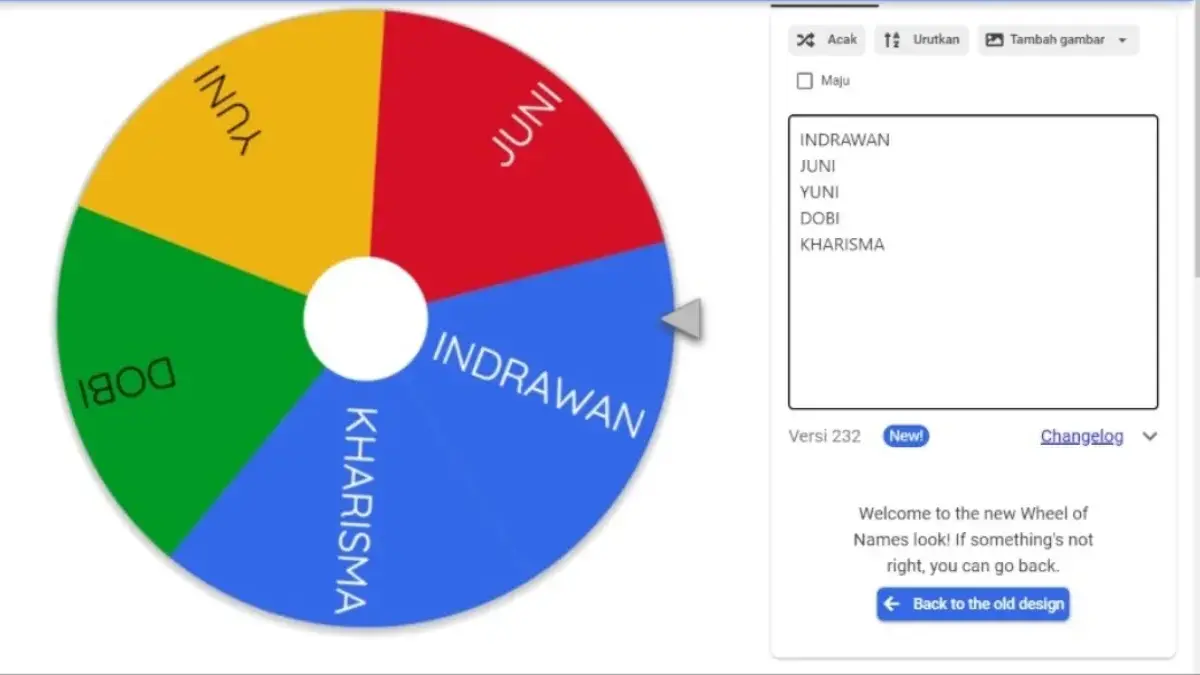Open the Changelog link
Image resolution: width=1200 pixels, height=675 pixels.
(1081, 436)
